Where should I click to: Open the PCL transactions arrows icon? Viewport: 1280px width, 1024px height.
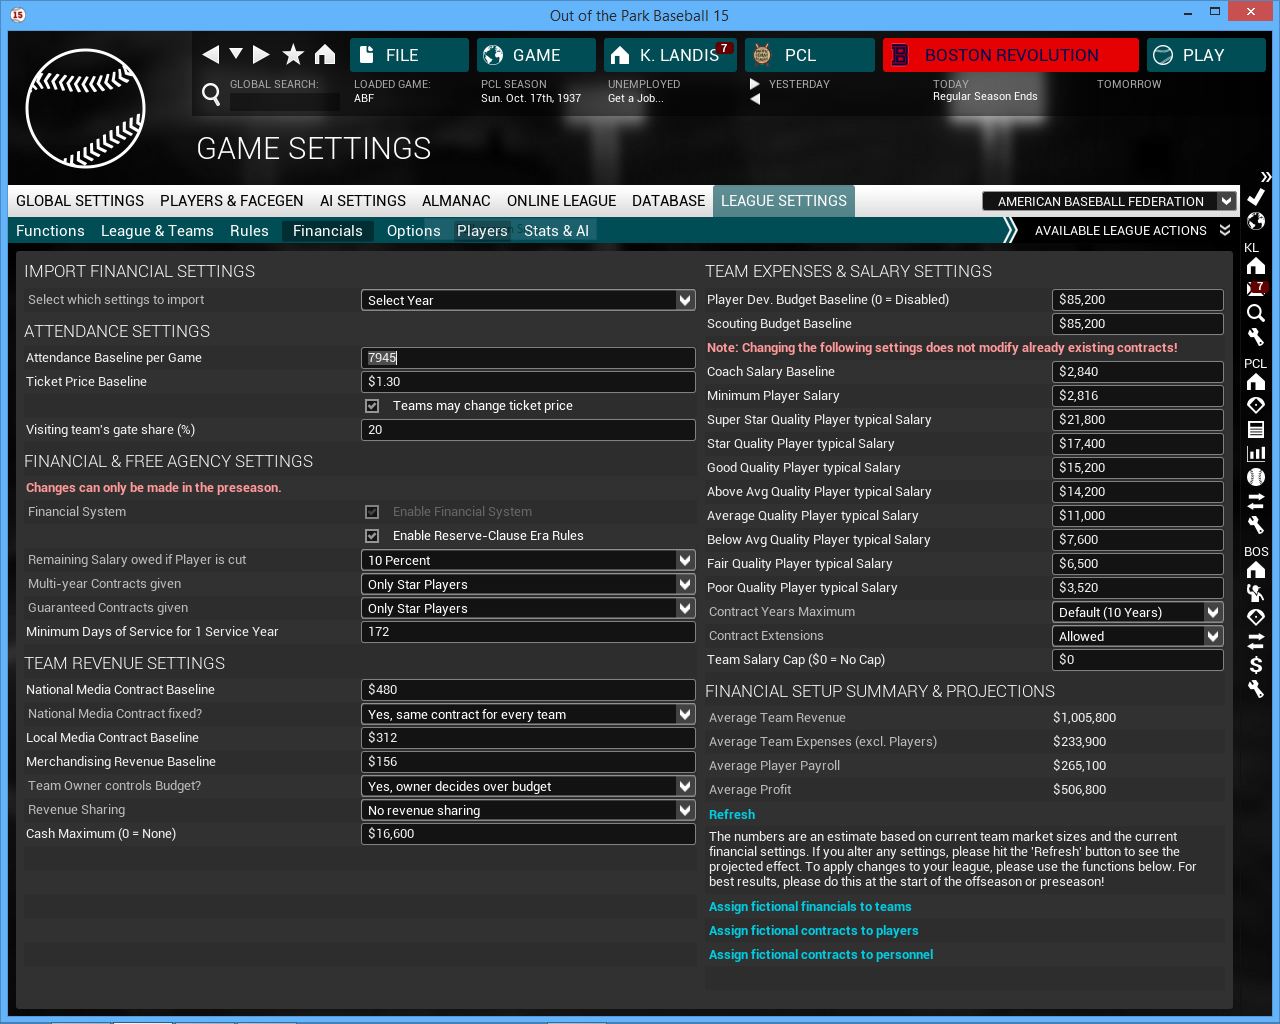pos(1256,500)
